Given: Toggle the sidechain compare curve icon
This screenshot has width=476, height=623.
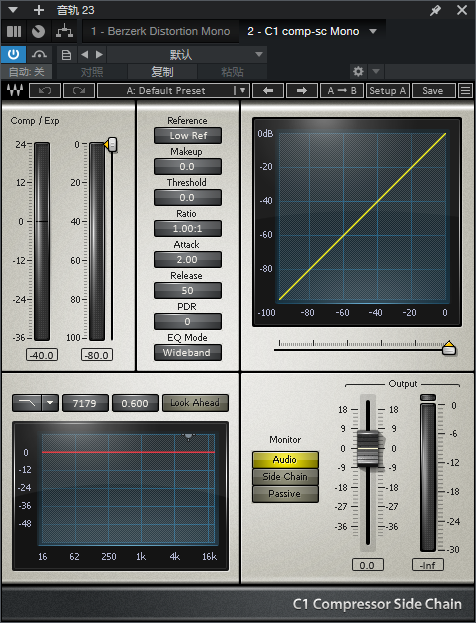Looking at the screenshot, I should tap(39, 54).
